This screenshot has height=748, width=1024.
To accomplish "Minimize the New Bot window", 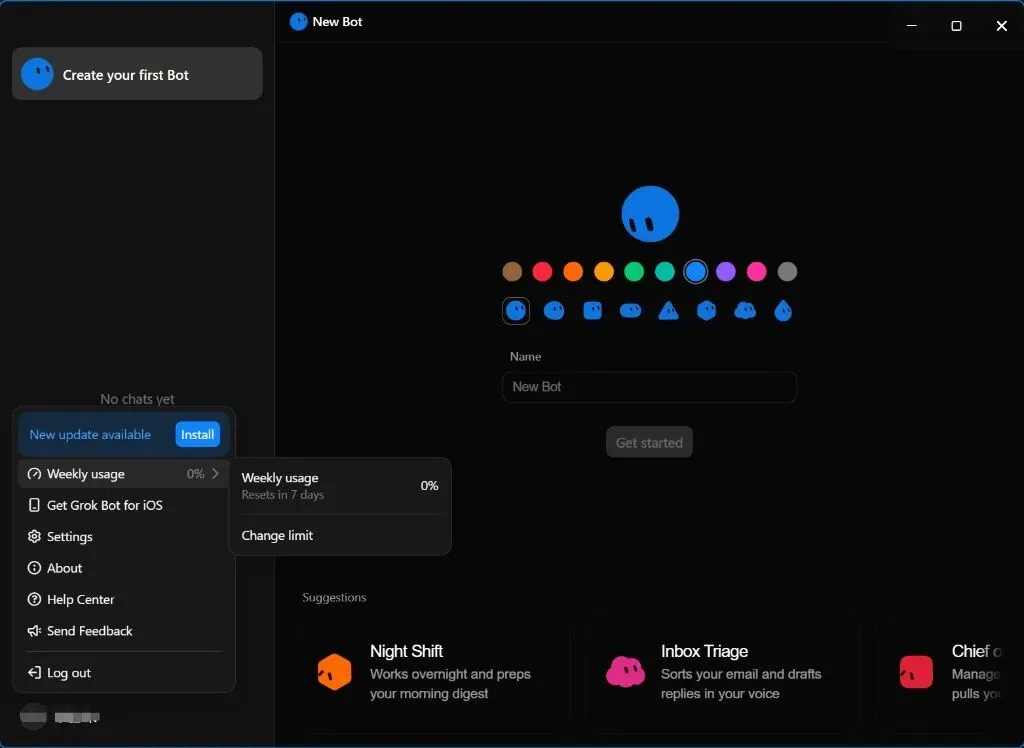I will (x=912, y=25).
